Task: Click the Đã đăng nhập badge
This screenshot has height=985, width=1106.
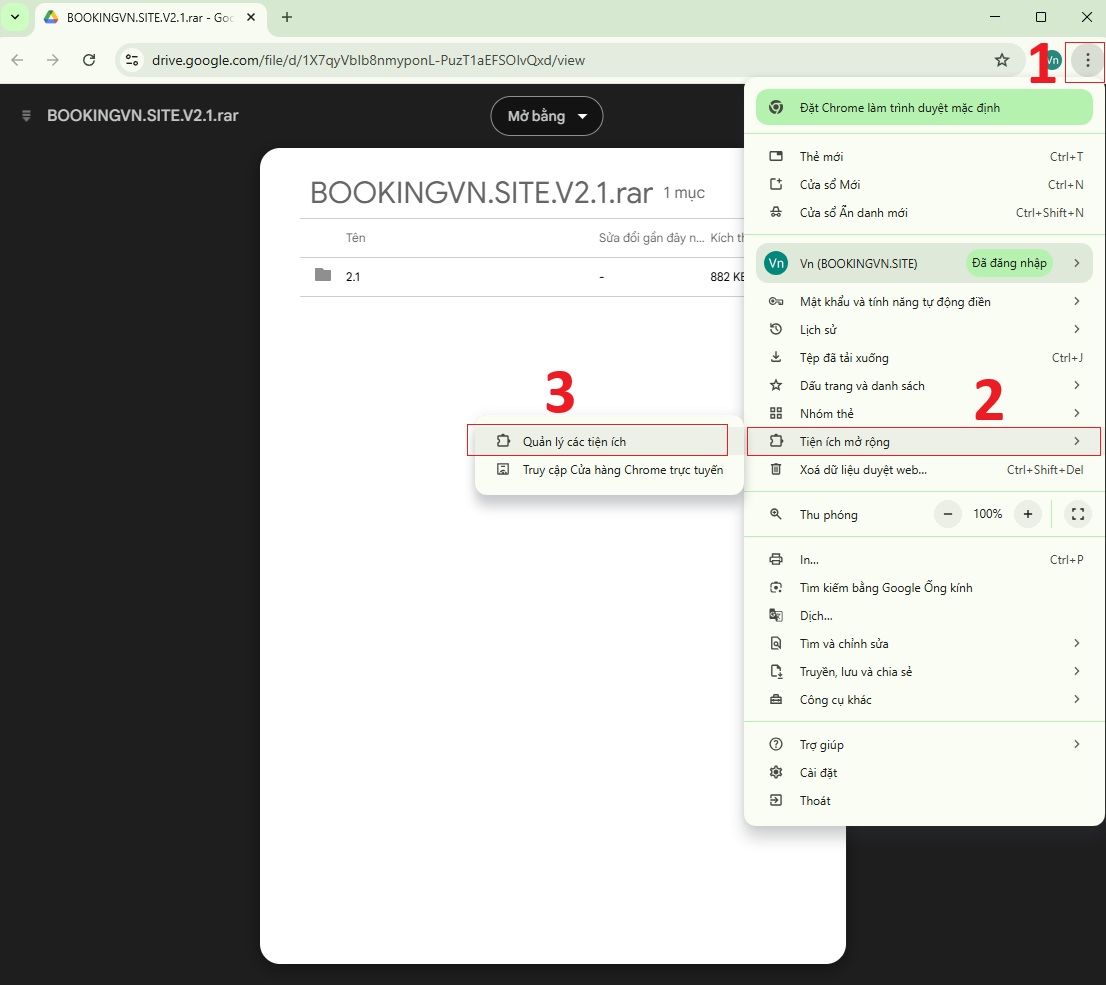Action: (1009, 263)
